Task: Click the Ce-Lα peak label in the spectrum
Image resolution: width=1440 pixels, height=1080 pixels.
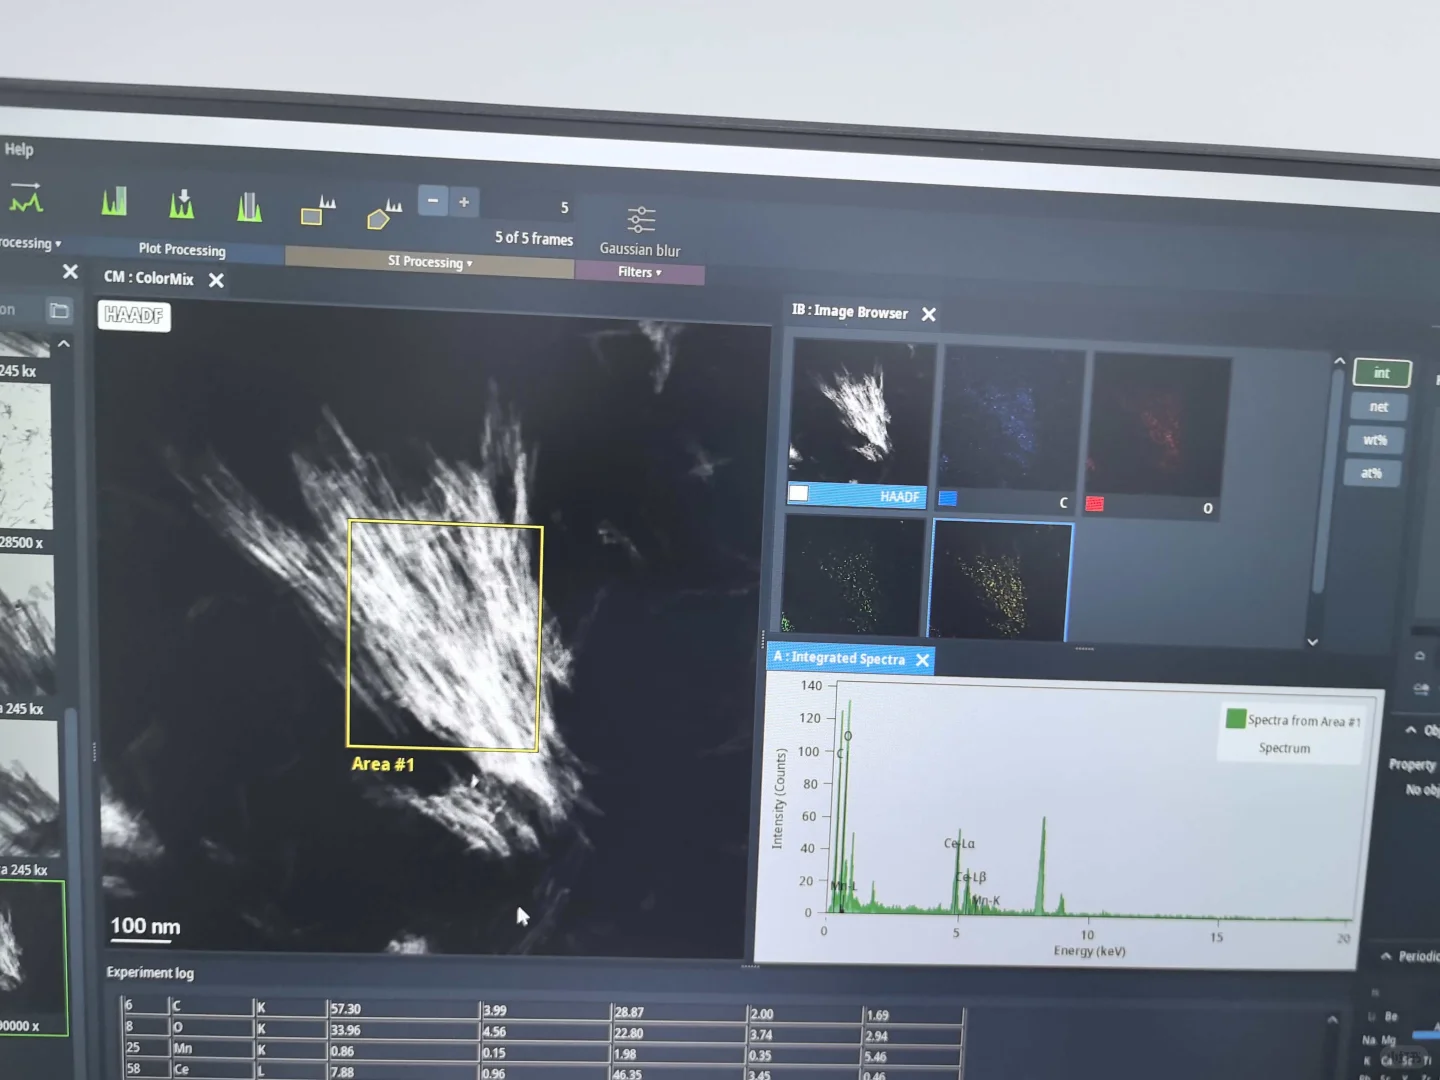Action: pos(959,843)
